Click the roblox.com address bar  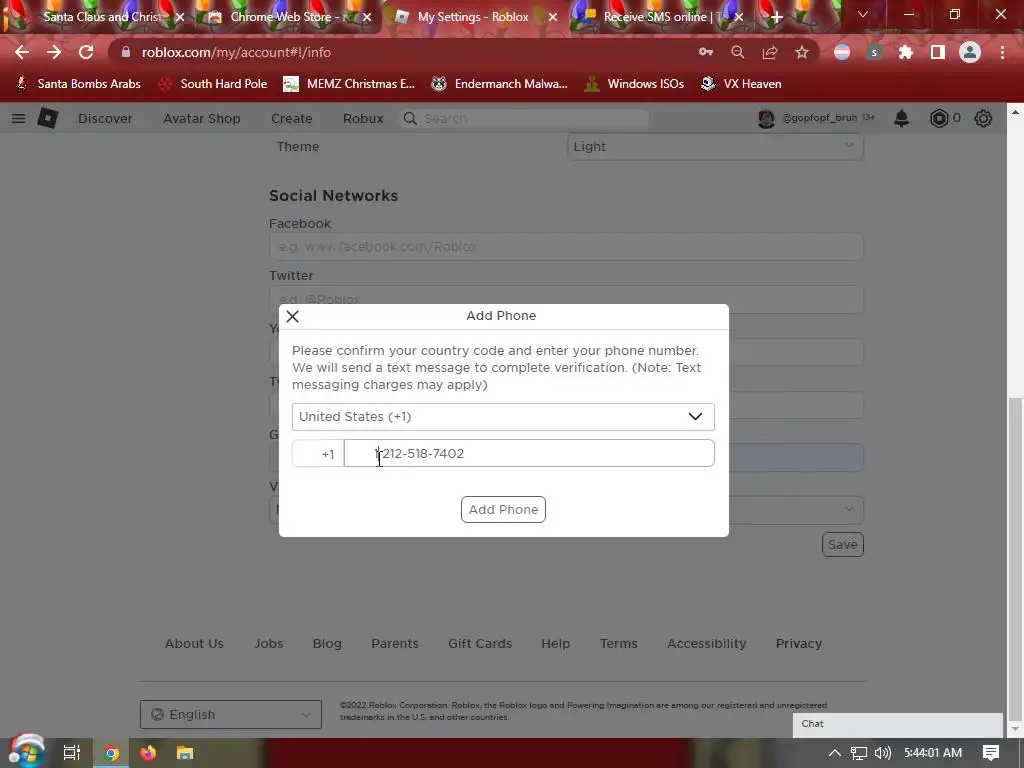(x=405, y=52)
